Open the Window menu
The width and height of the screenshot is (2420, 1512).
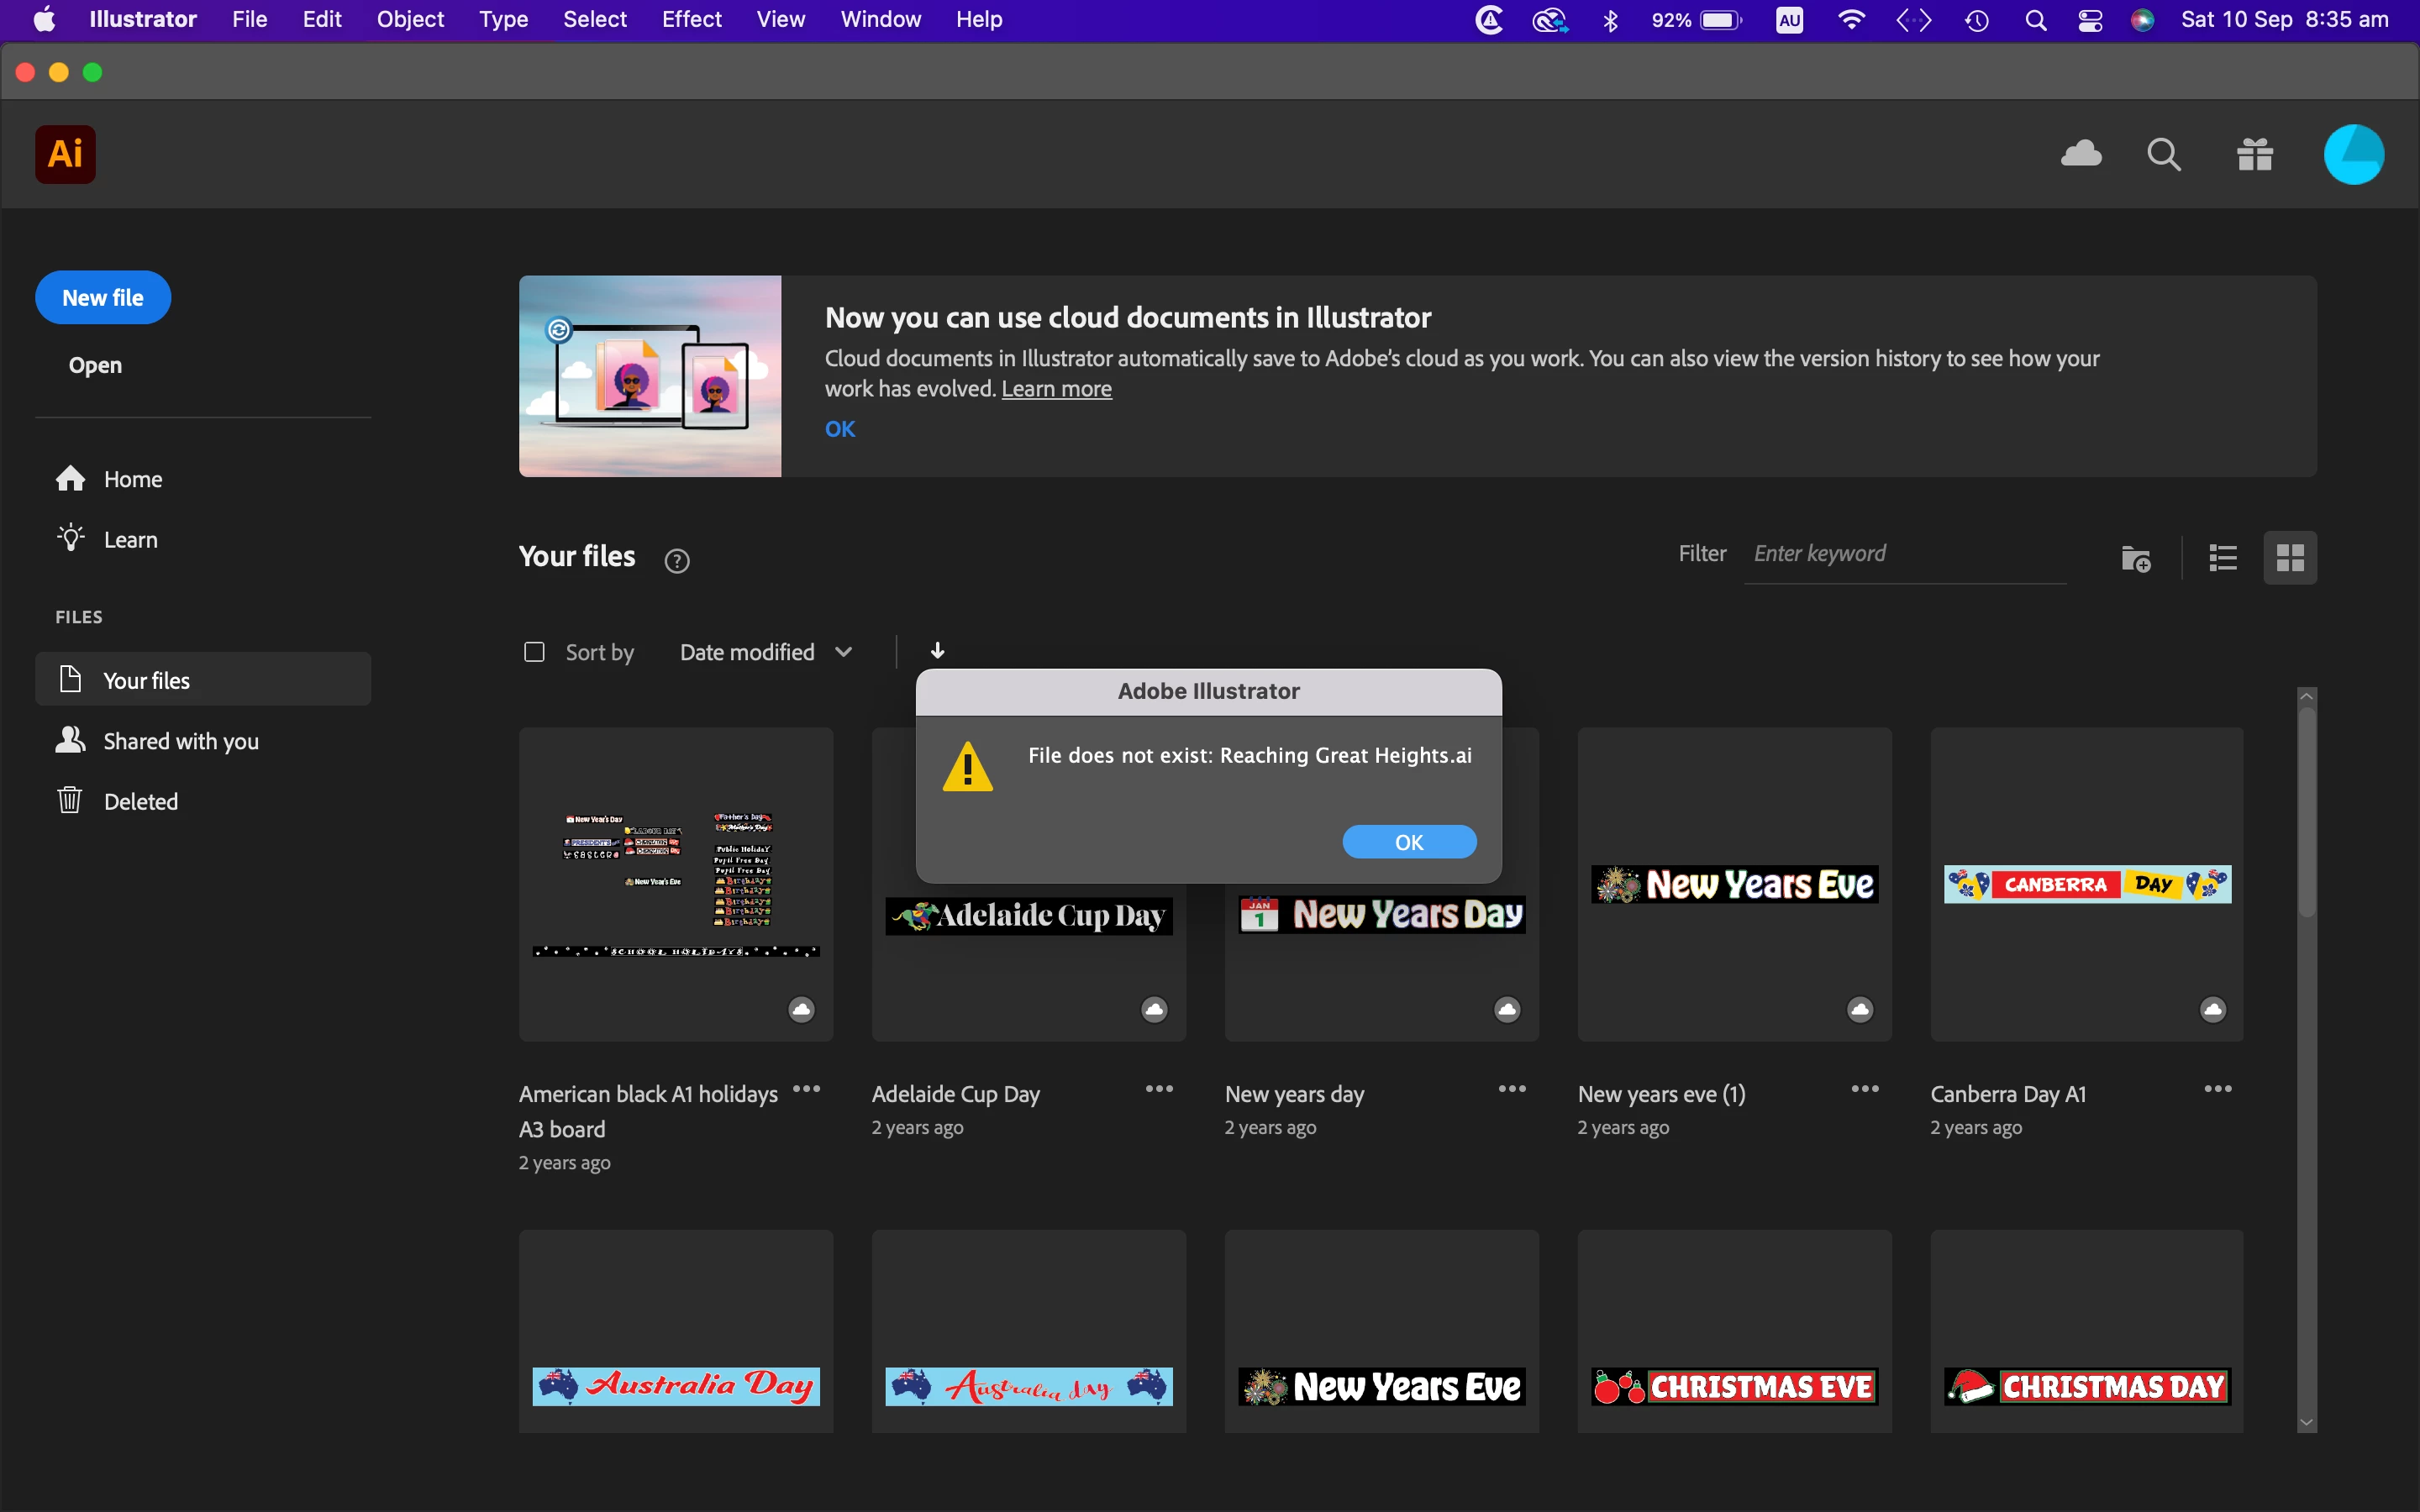click(880, 20)
